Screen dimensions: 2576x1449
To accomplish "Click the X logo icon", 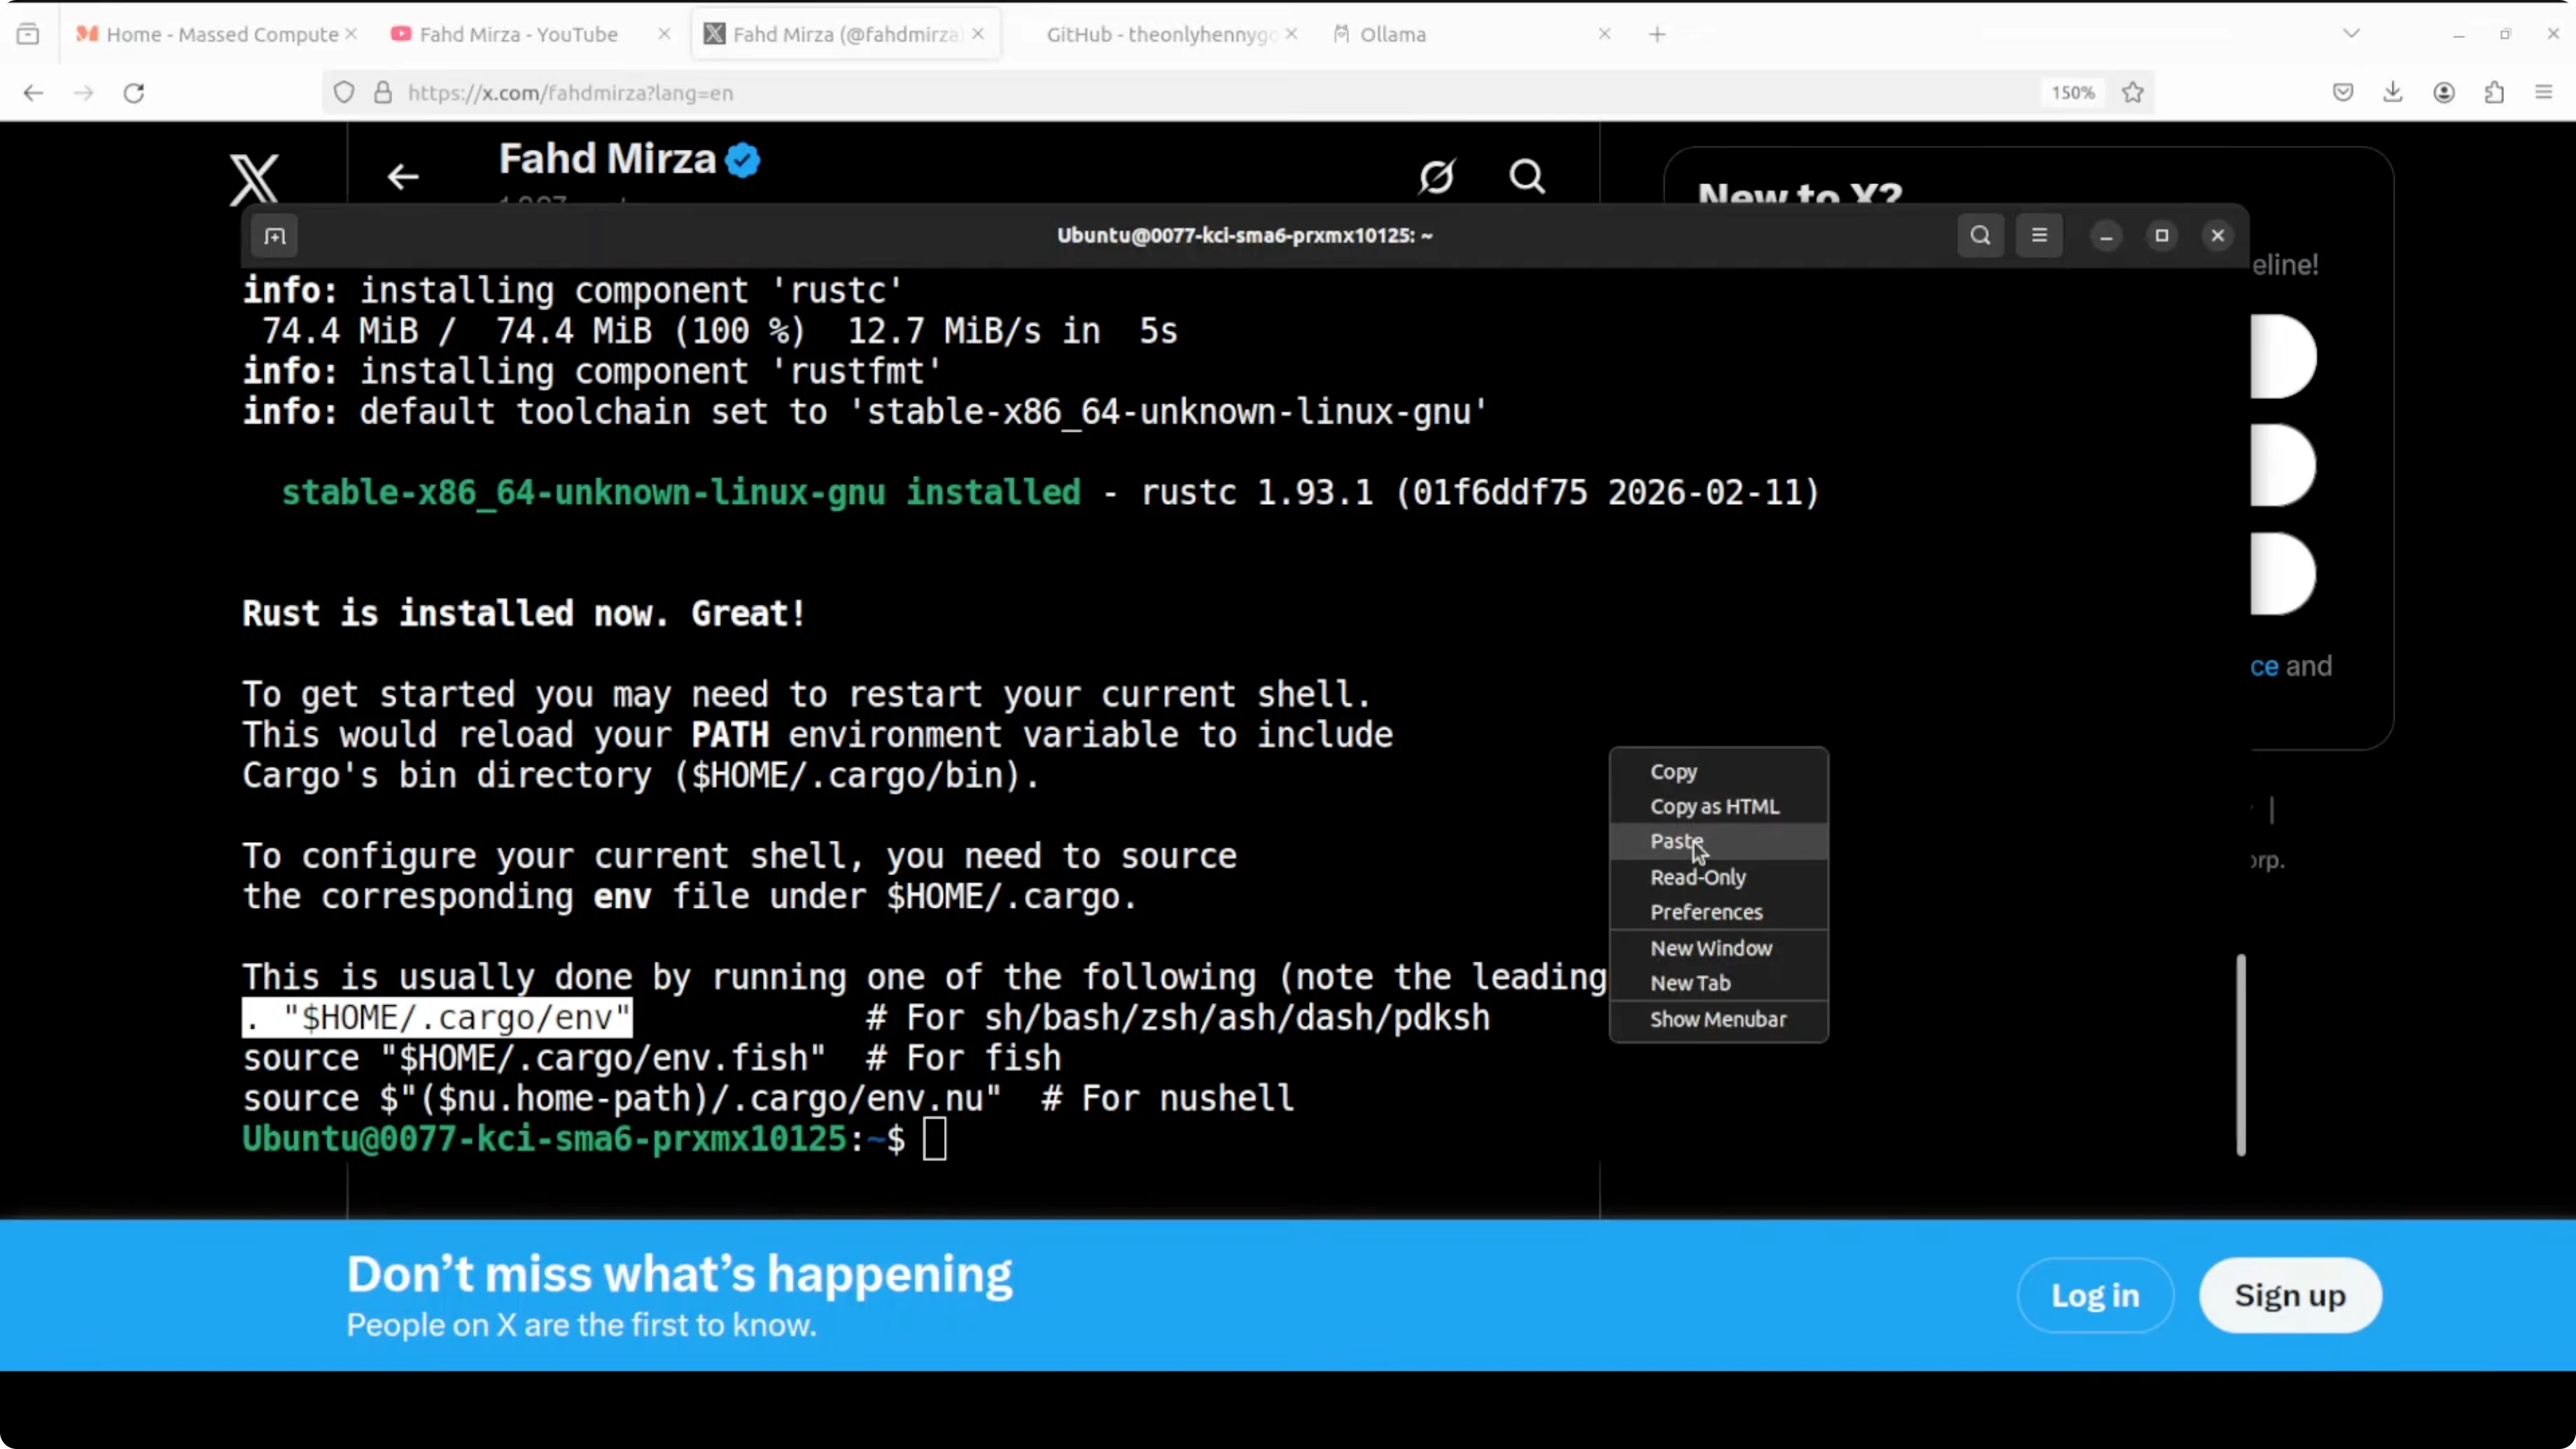I will [x=254, y=179].
